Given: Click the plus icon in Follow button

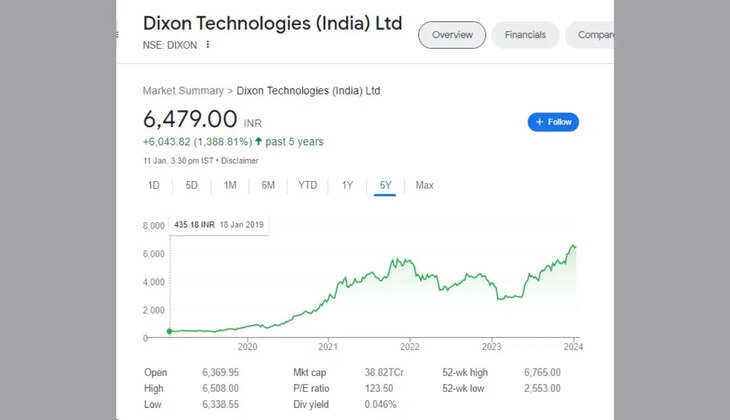Looking at the screenshot, I should pos(540,122).
